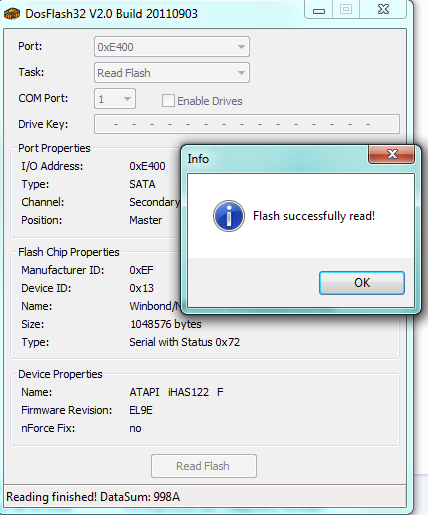Click the DosFlash32 V2.0 window title text

click(x=111, y=14)
